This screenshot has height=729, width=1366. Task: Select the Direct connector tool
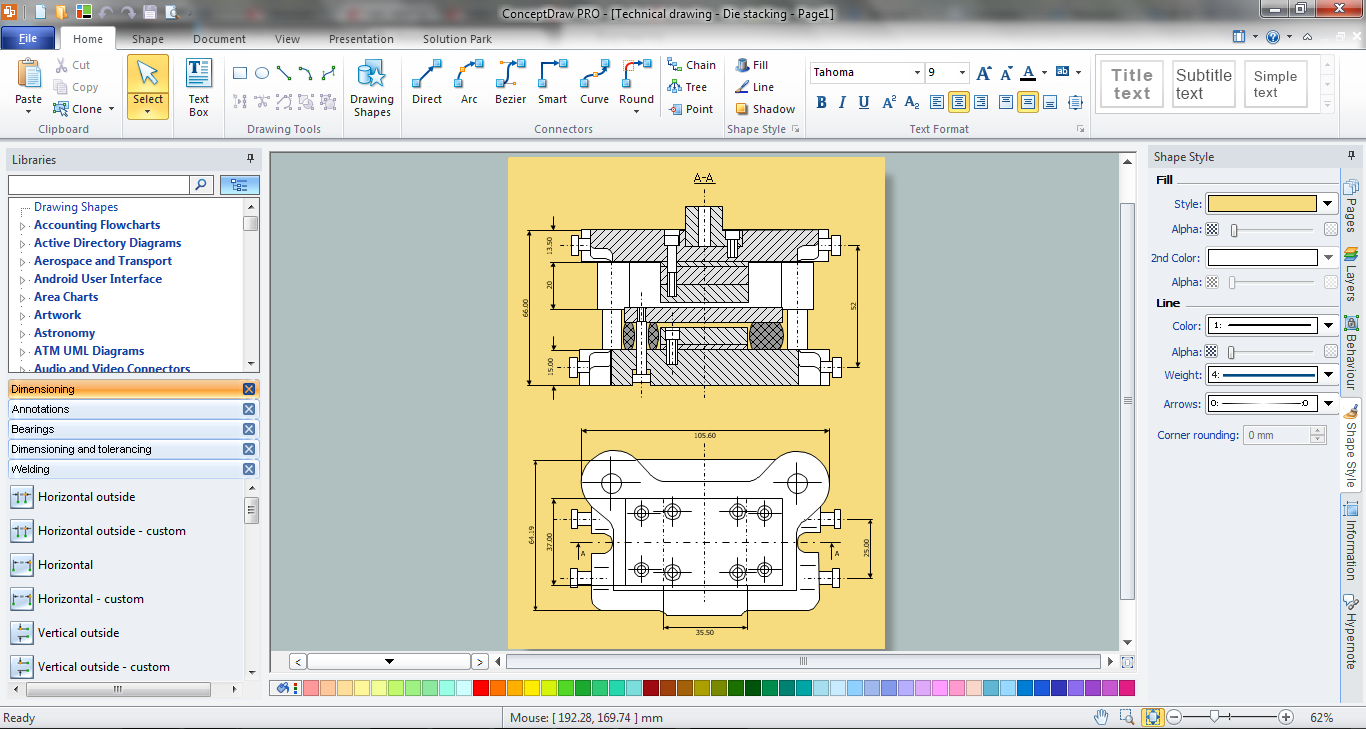pos(427,85)
